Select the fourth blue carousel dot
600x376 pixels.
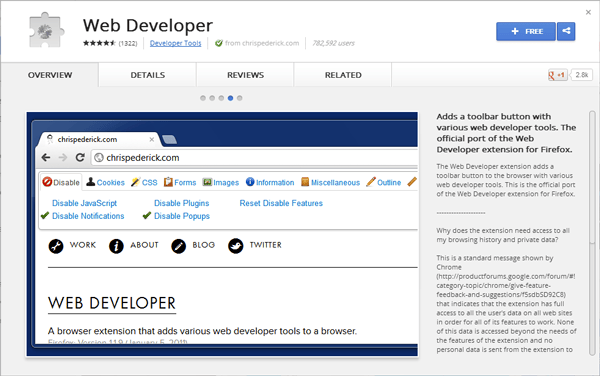230,98
